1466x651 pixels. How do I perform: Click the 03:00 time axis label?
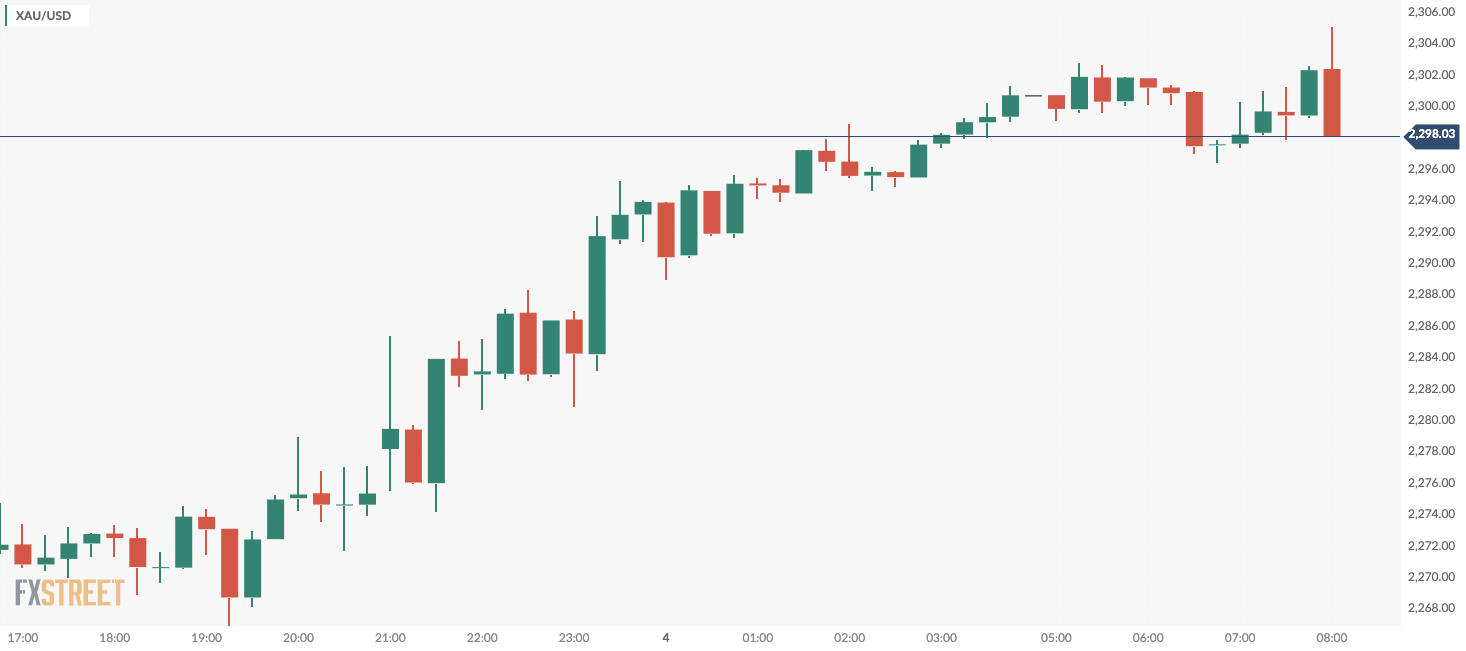(x=941, y=638)
